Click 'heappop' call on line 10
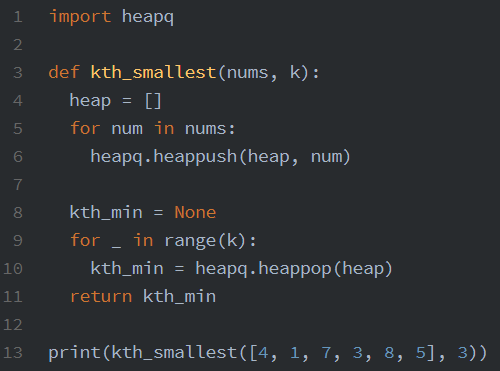The width and height of the screenshot is (500, 371). (x=295, y=269)
